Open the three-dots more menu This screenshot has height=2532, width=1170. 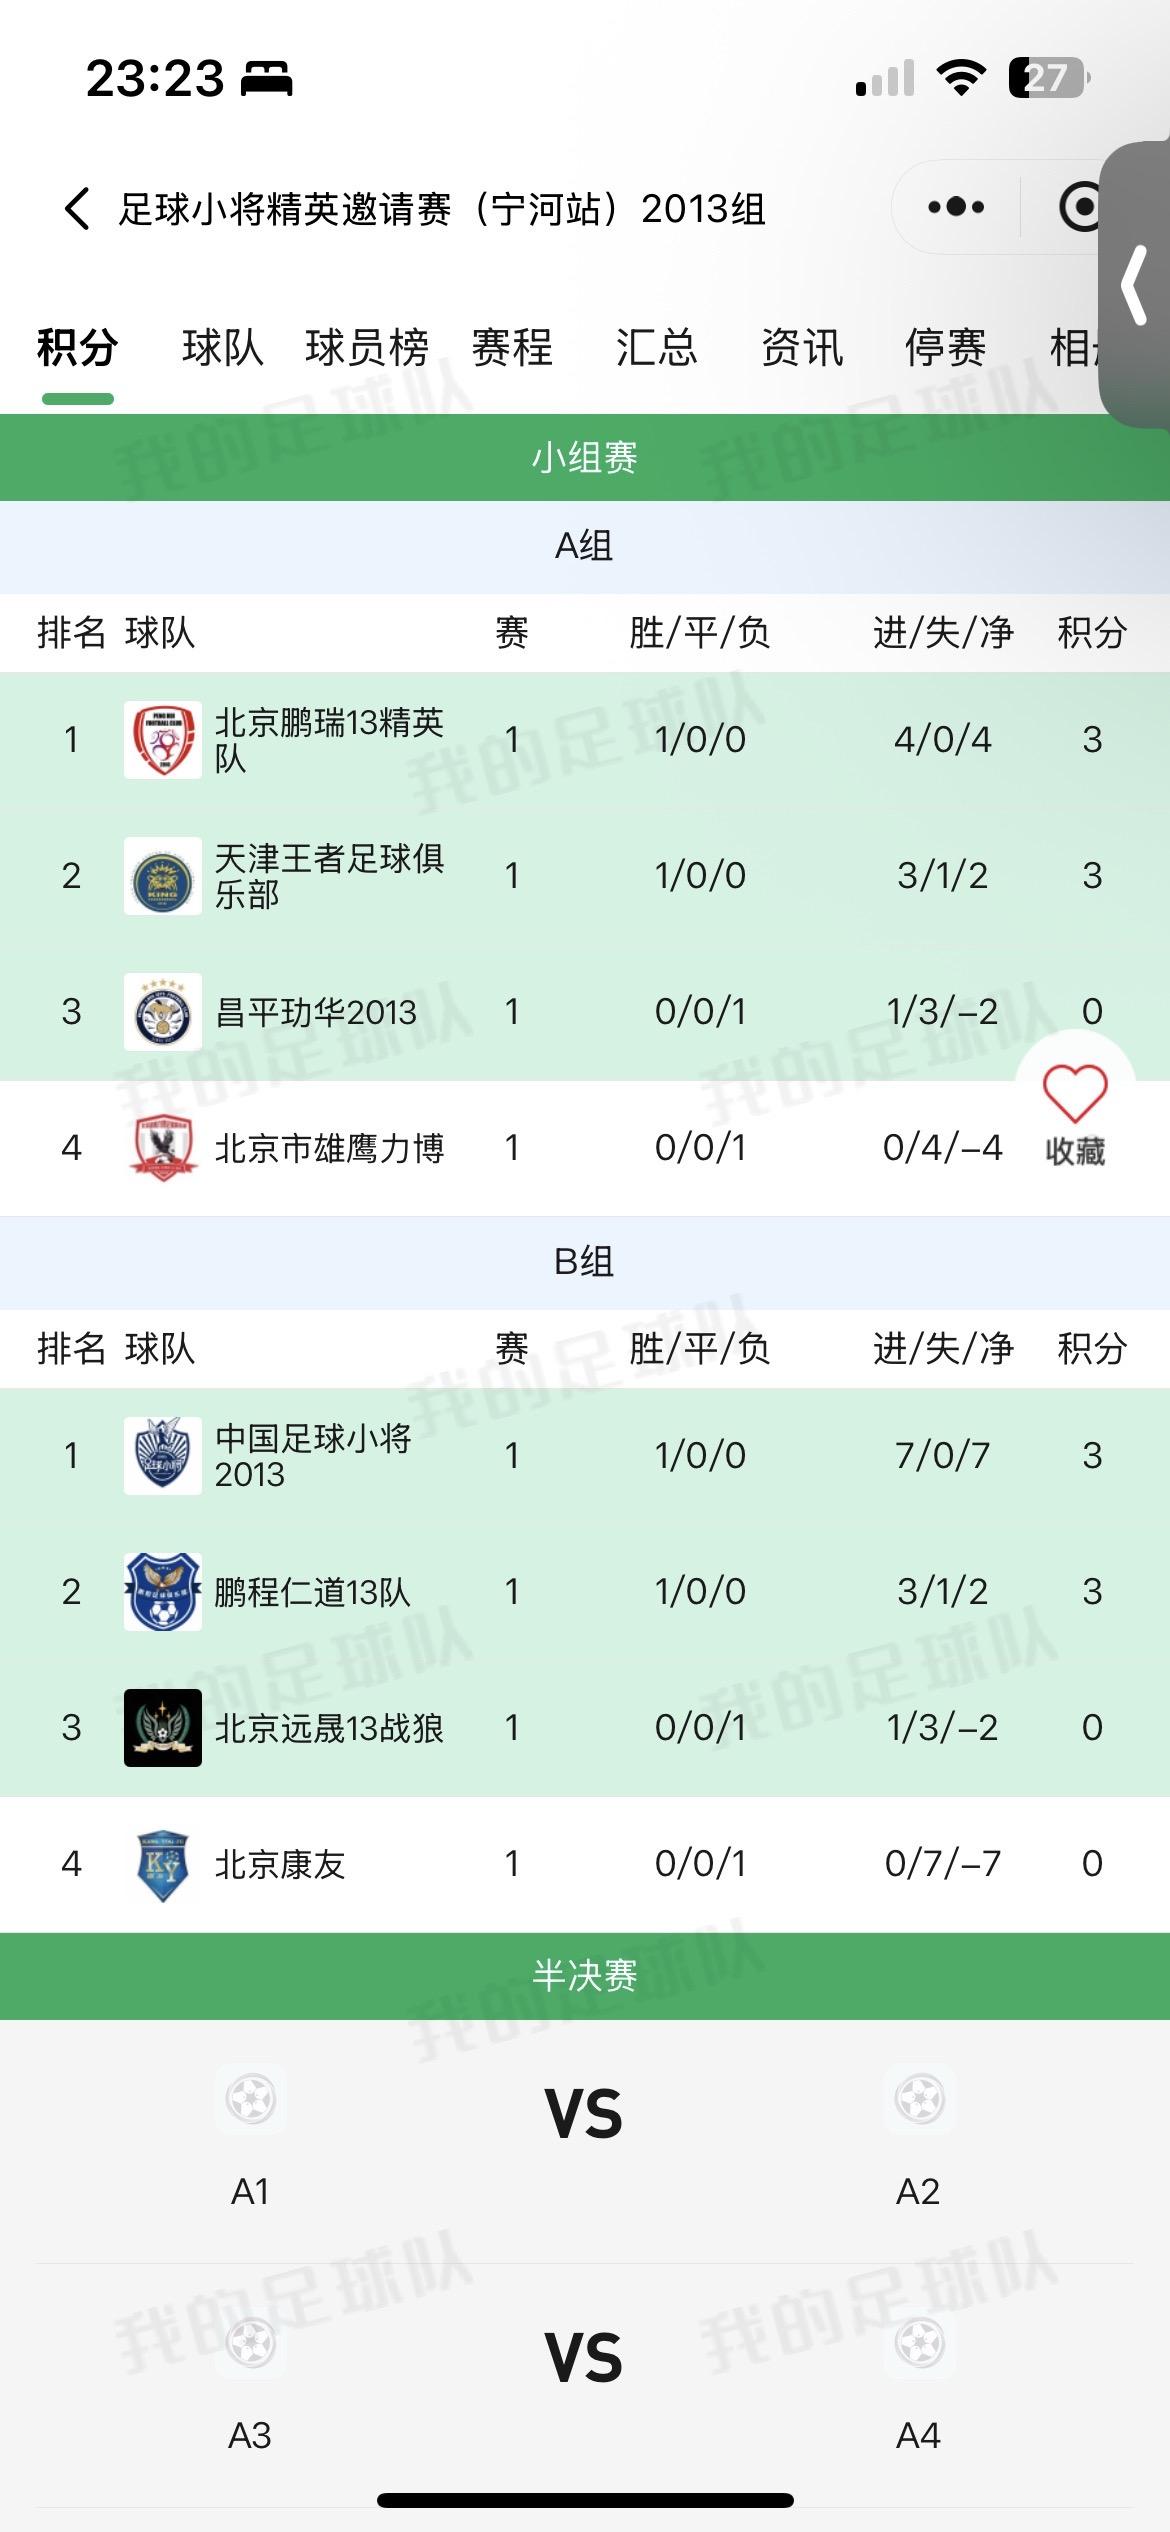pos(956,208)
